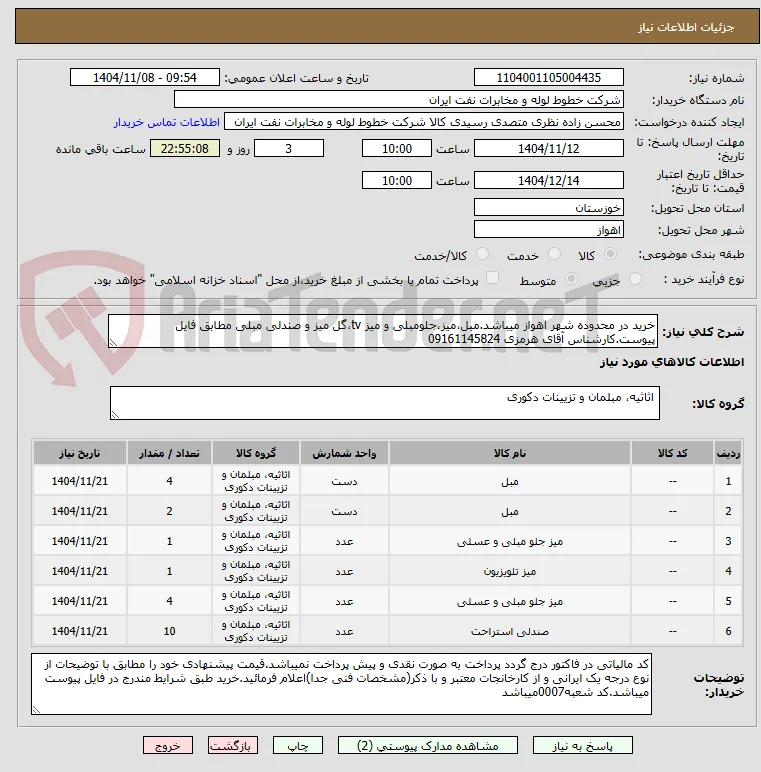Screen dimensions: 761x772
Task: Click the price validity date 1404/12/14
Action: pyautogui.click(x=548, y=181)
